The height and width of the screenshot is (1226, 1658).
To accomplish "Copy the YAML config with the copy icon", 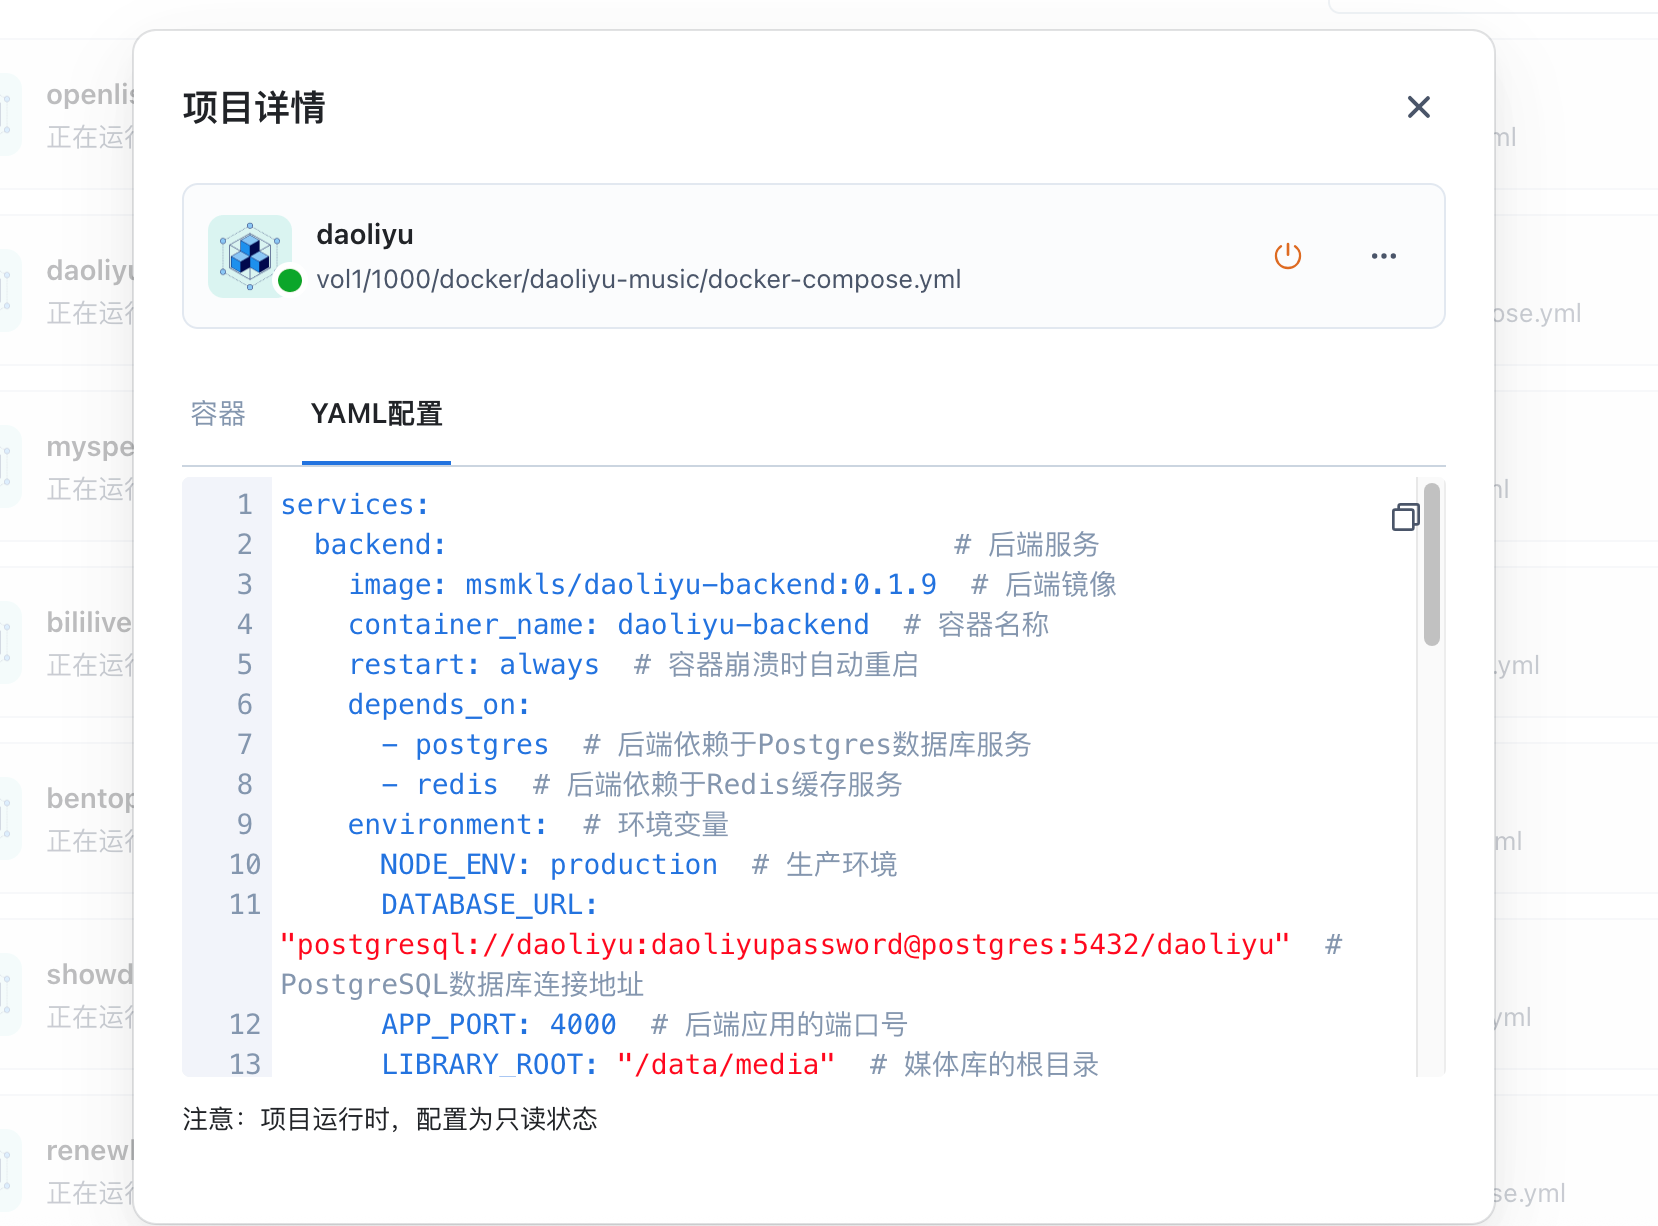I will tap(1405, 517).
